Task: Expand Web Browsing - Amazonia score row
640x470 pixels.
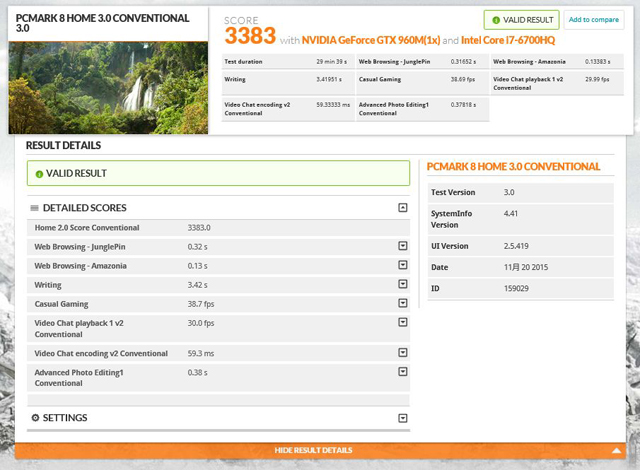Action: tap(402, 265)
